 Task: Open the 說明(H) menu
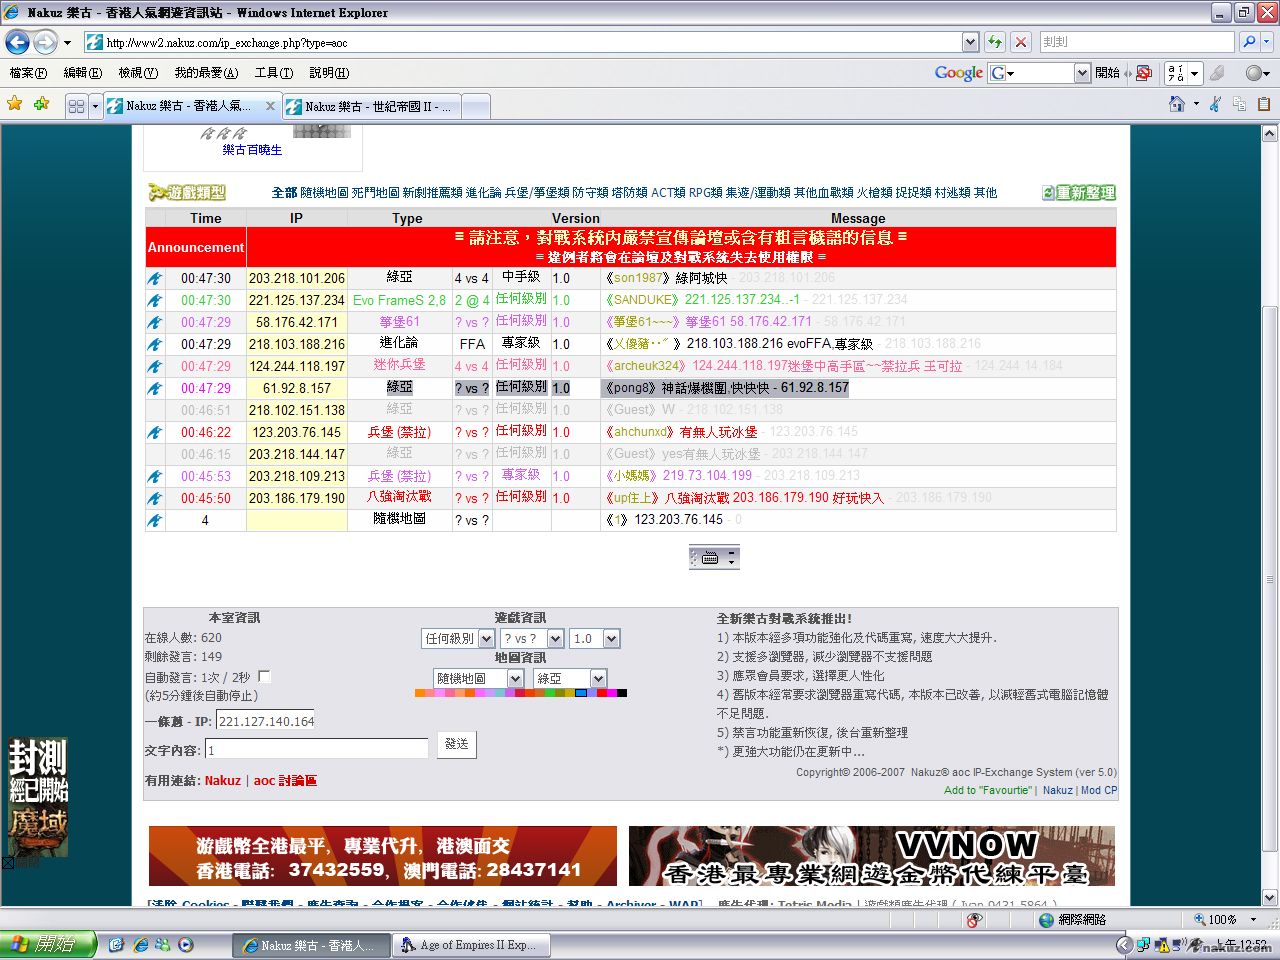[x=329, y=73]
